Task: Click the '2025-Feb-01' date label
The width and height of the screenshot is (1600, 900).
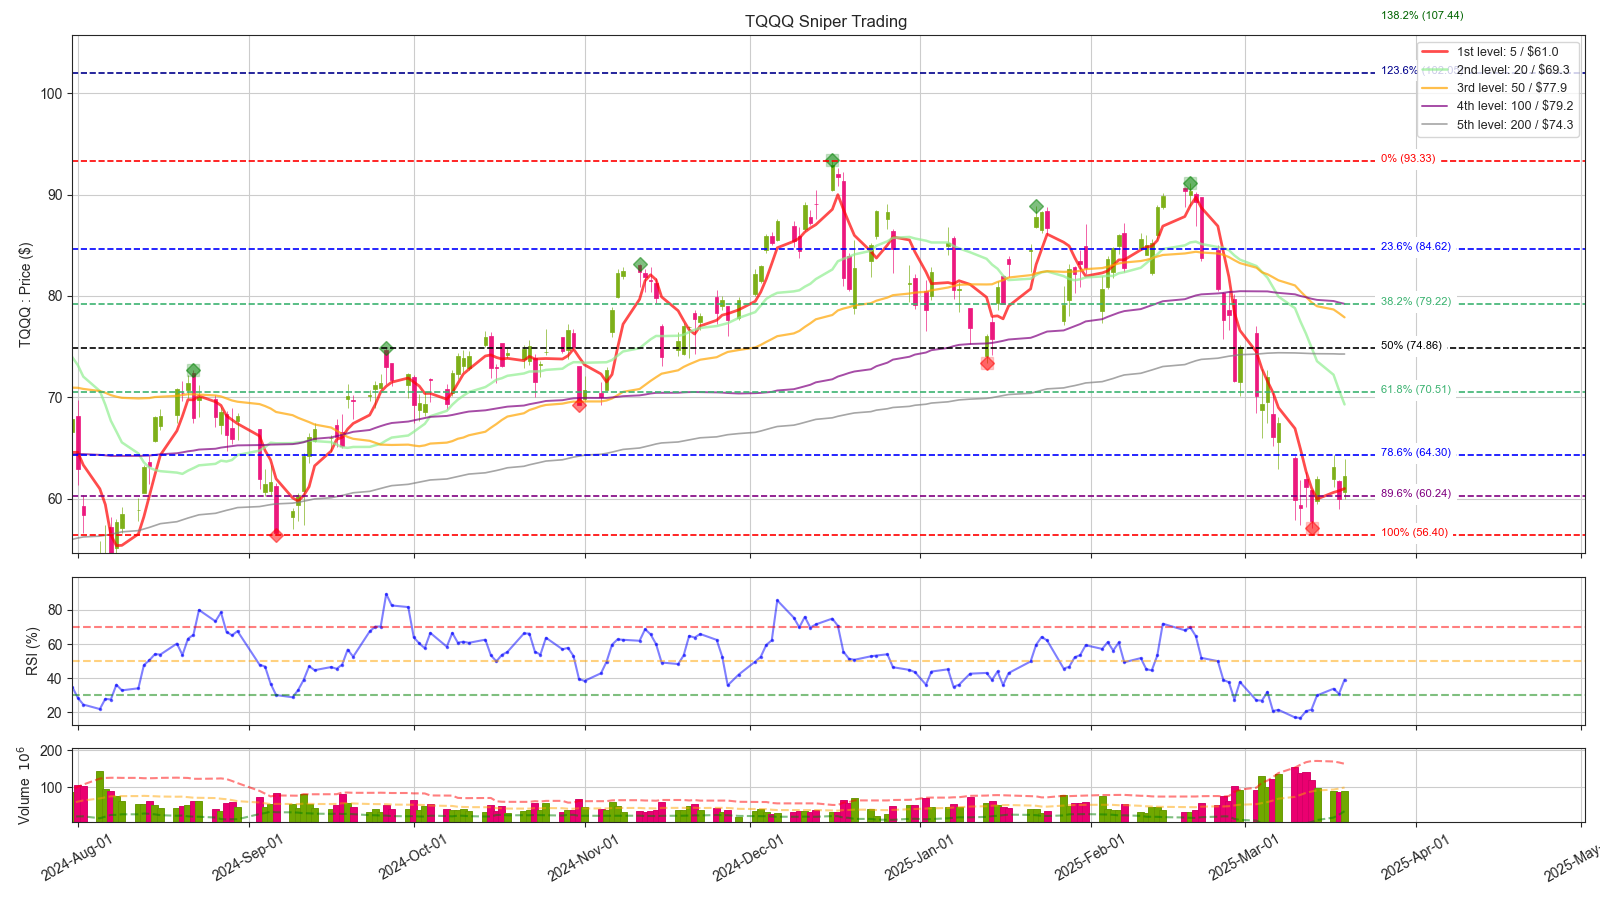Action: (1091, 857)
